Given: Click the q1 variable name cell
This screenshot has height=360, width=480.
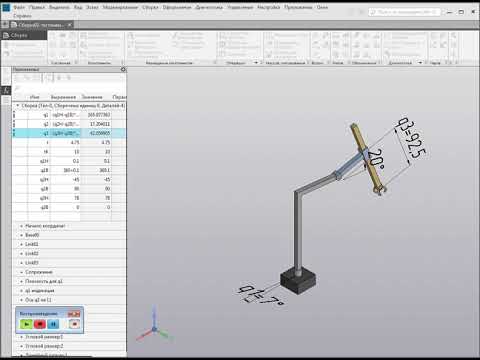Looking at the screenshot, I should [x=39, y=115].
